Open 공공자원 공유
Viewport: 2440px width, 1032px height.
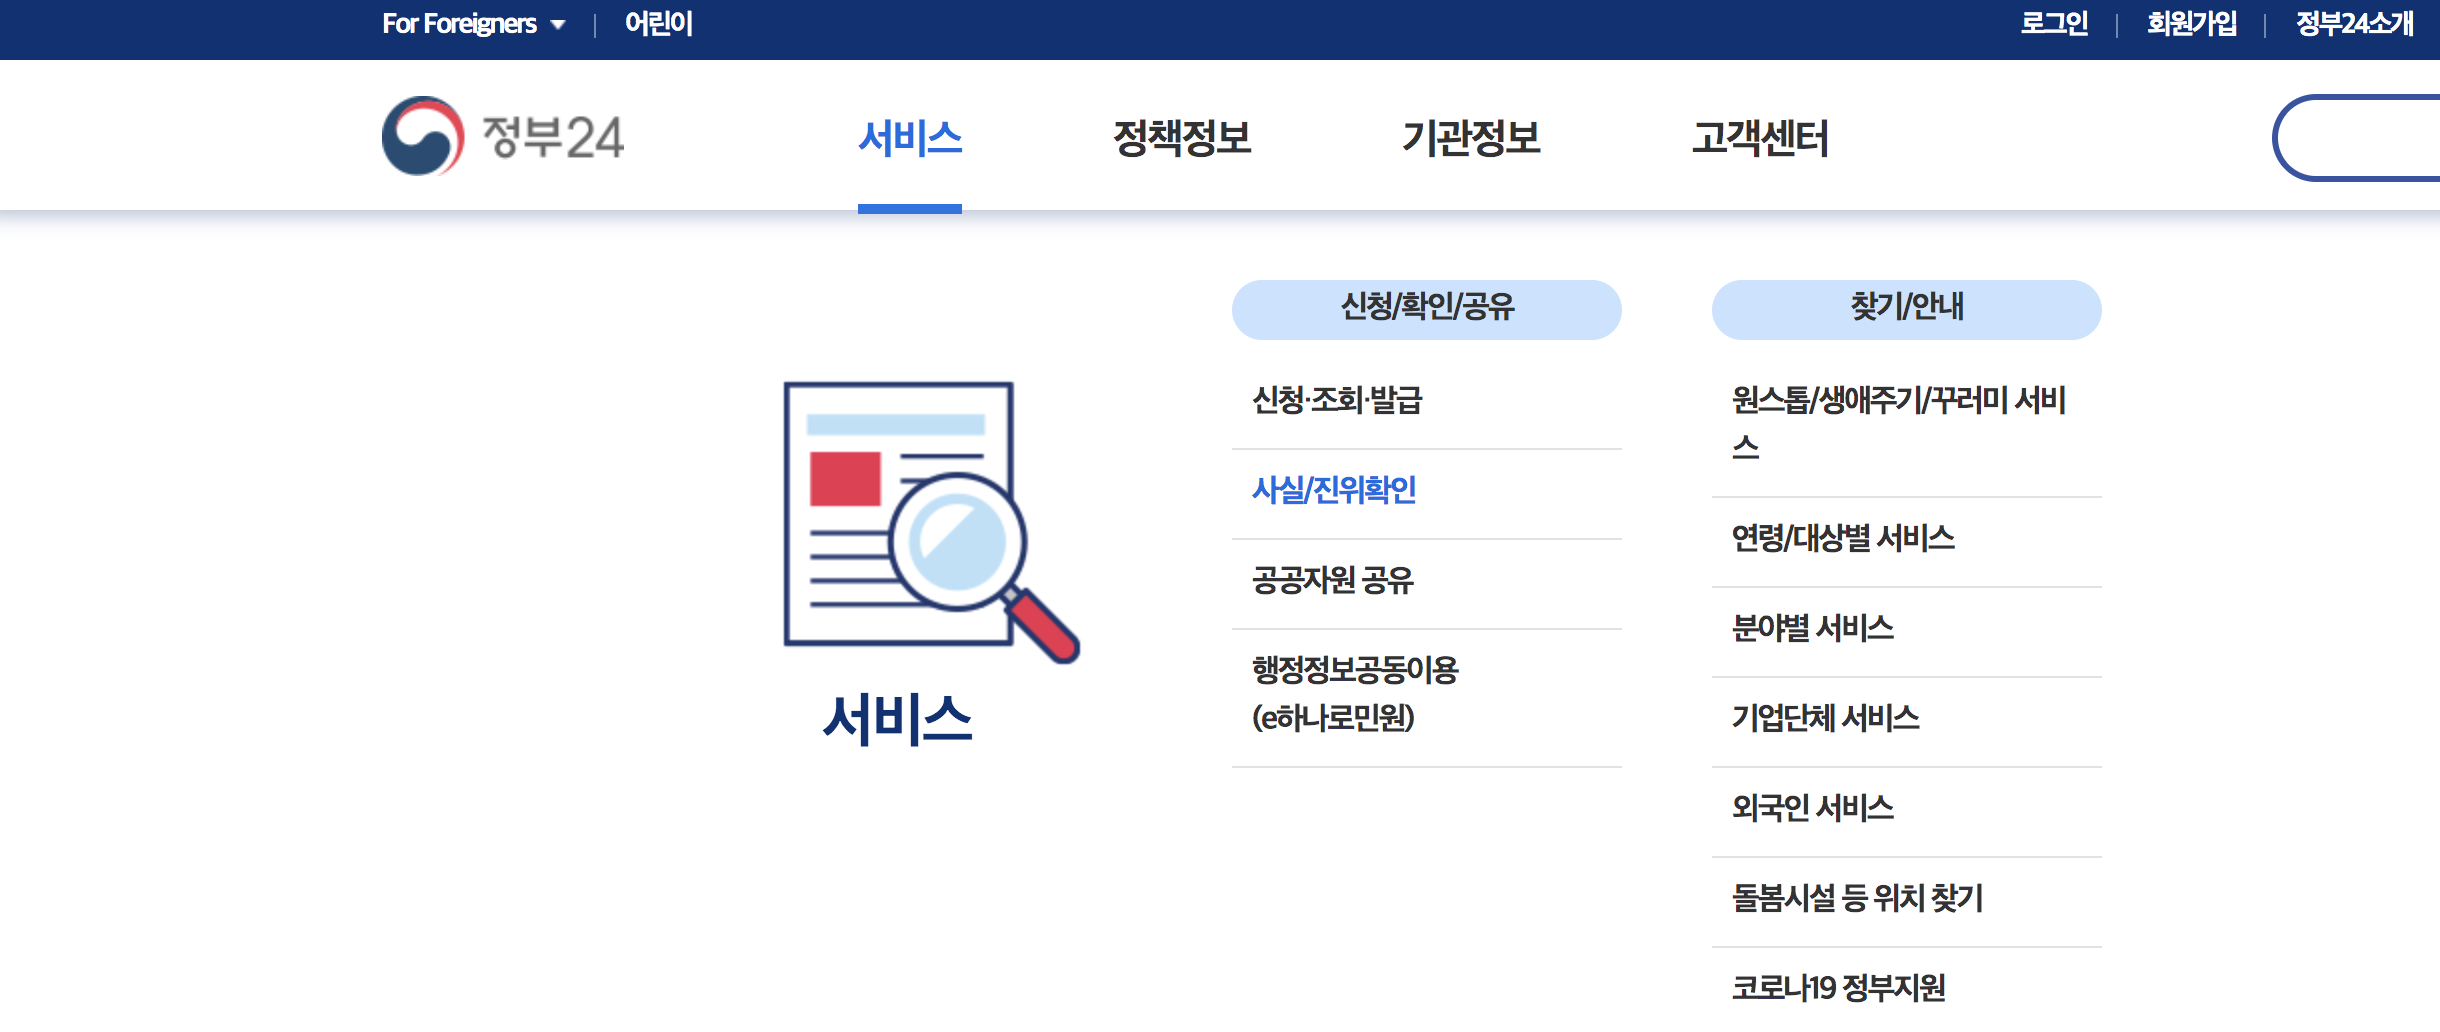[1334, 583]
